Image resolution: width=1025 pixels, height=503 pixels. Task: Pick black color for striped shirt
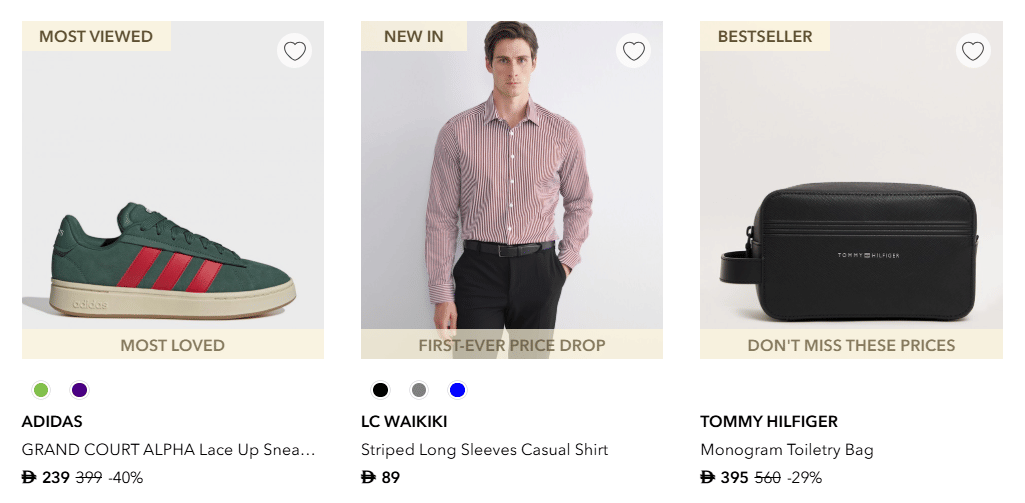[380, 390]
